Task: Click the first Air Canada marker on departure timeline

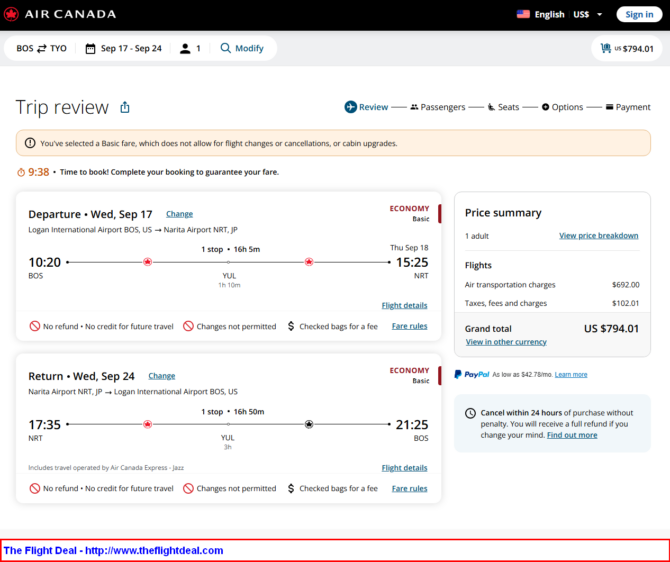Action: (x=147, y=262)
